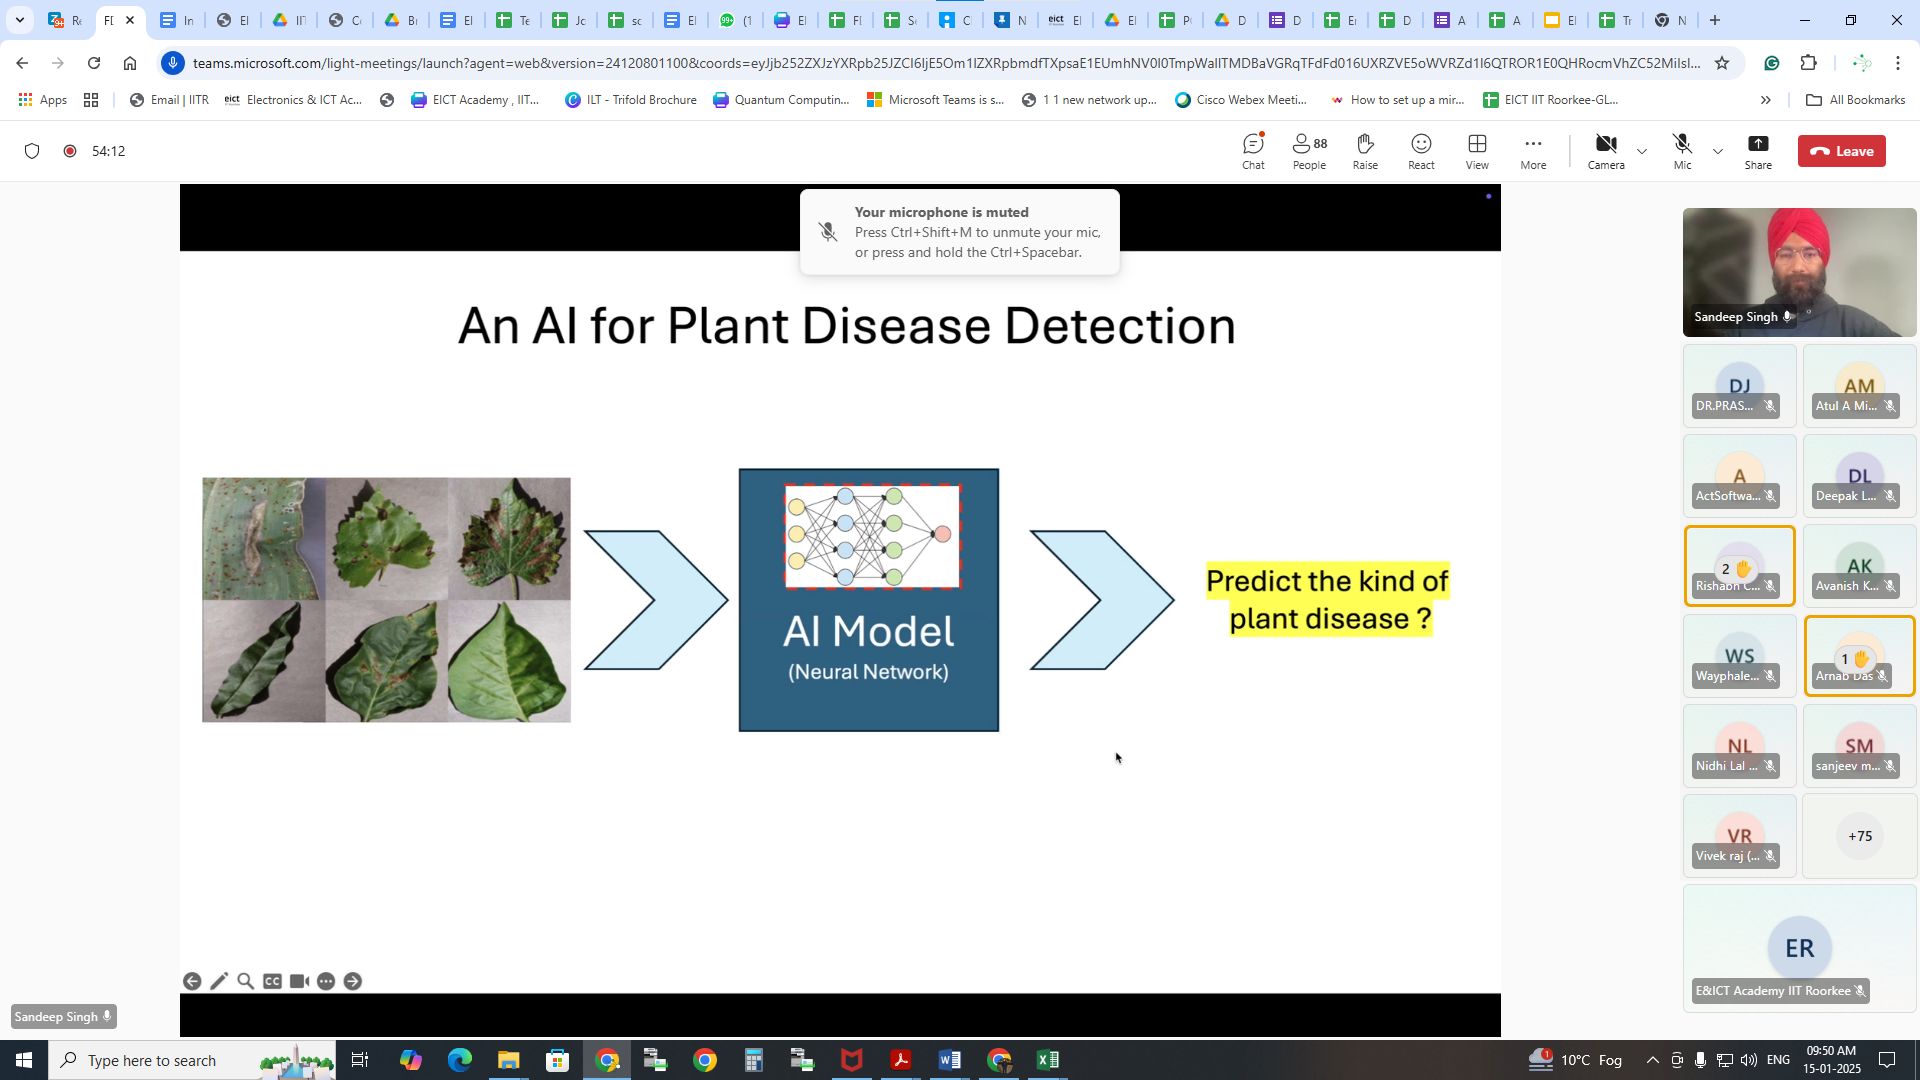
Task: Toggle slide closed captions CC
Action: click(x=272, y=982)
